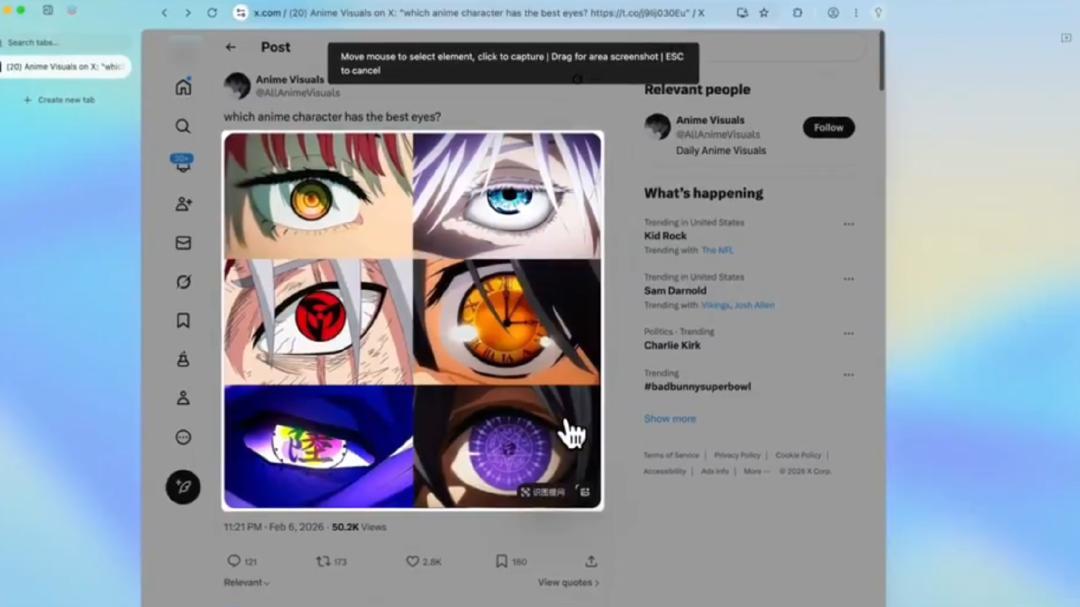Click browser forward navigation arrow
Viewport: 1080px width, 607px height.
pyautogui.click(x=187, y=12)
